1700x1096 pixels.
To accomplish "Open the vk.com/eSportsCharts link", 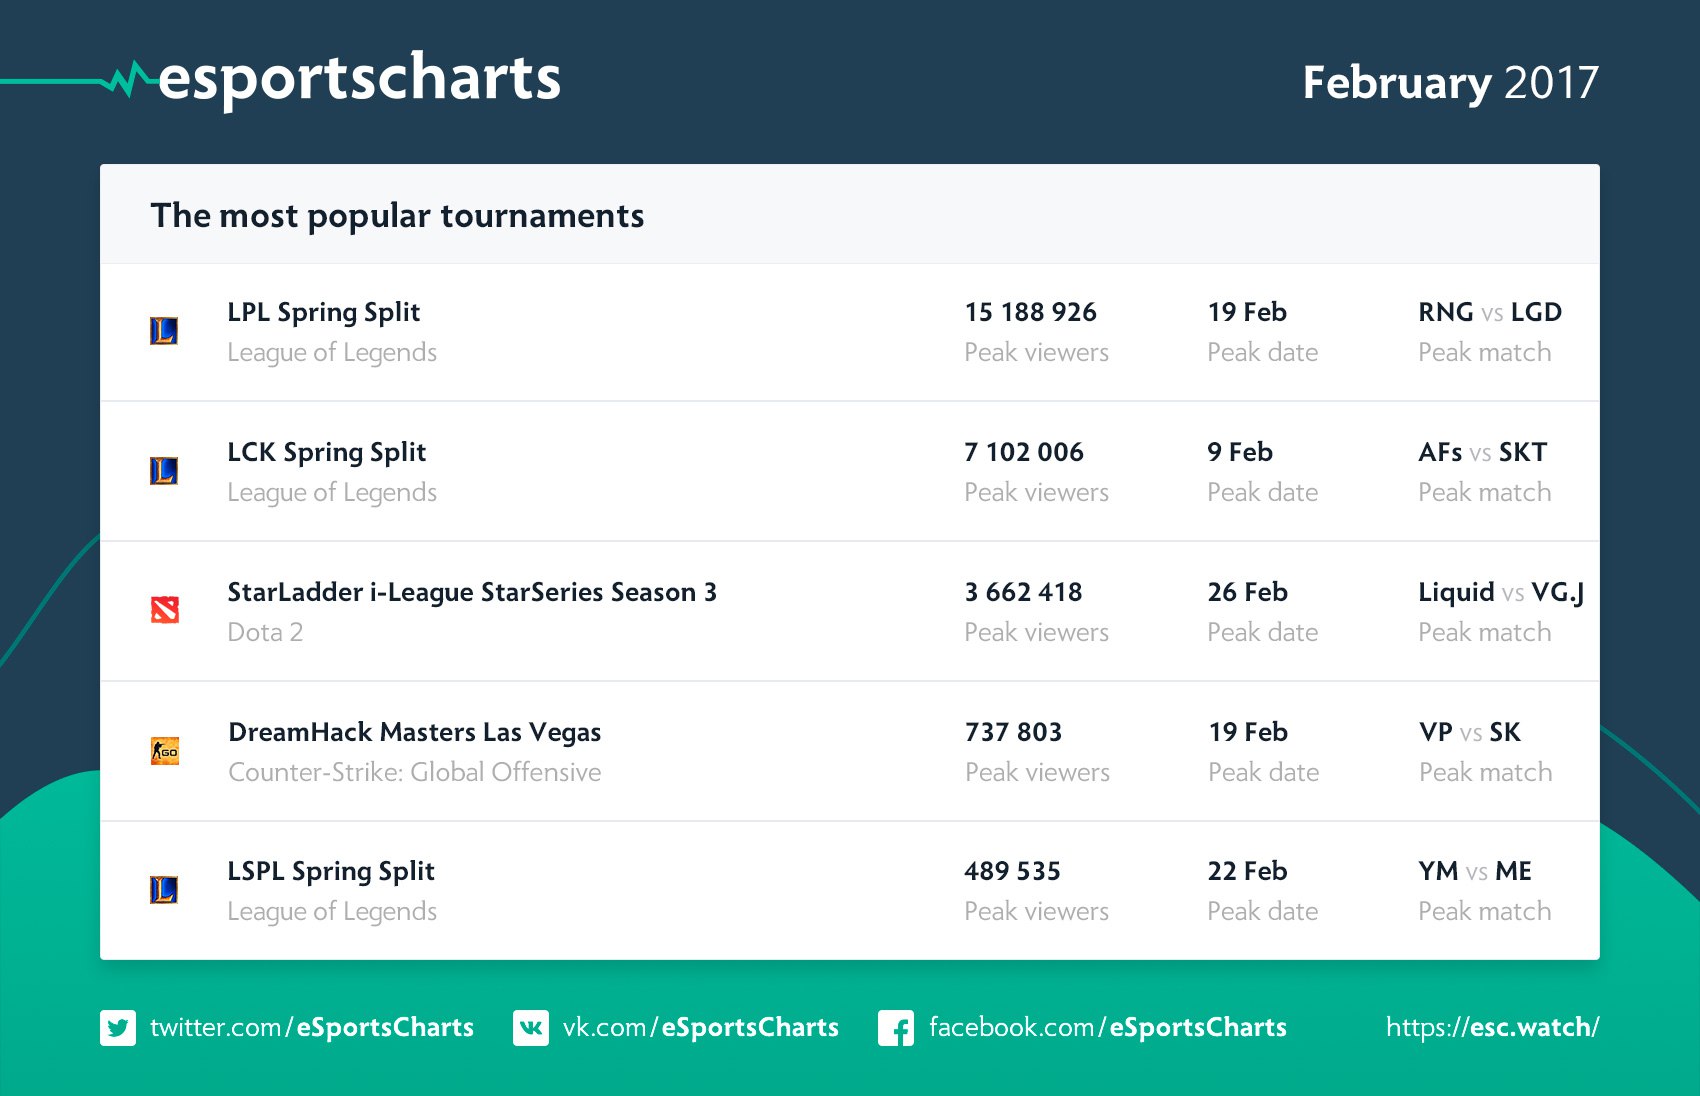I will (x=700, y=1028).
